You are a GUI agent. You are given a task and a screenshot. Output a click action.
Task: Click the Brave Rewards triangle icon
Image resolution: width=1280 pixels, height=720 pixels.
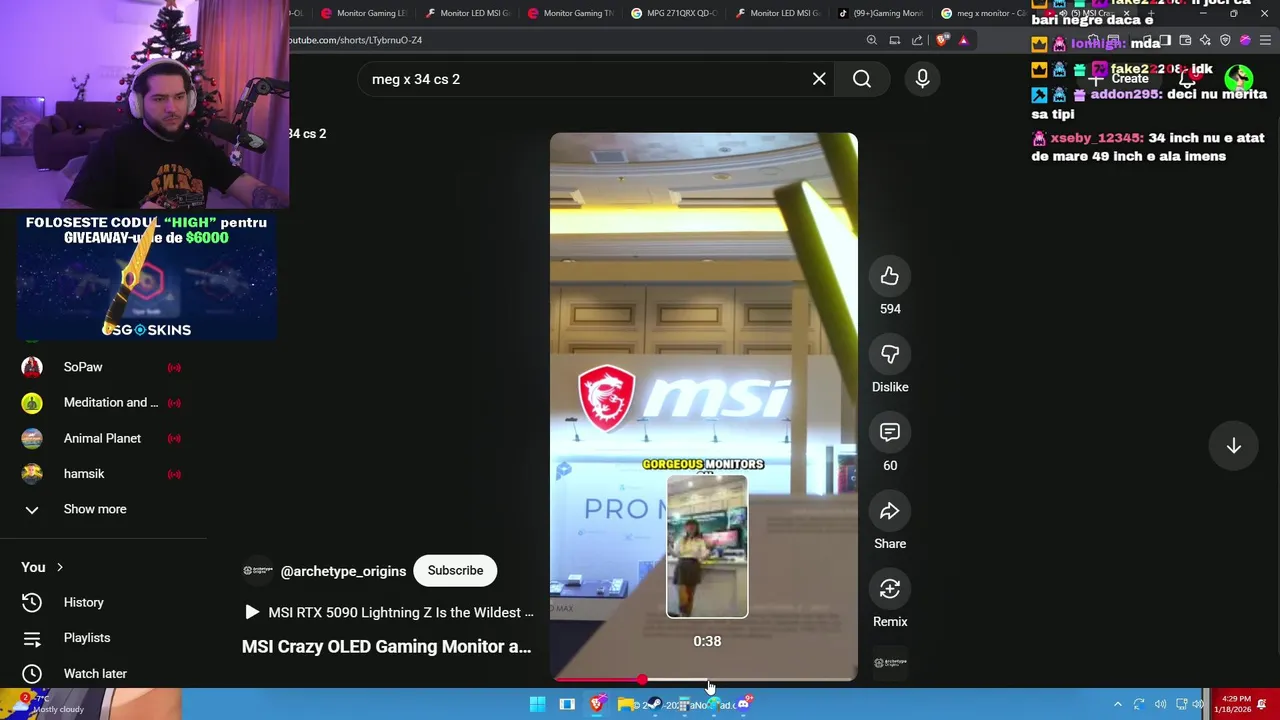click(963, 40)
